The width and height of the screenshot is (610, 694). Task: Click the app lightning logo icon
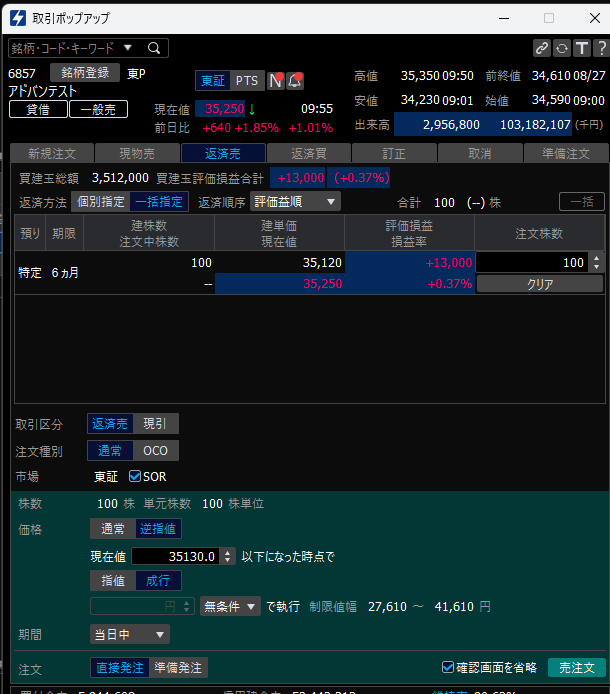[18, 18]
